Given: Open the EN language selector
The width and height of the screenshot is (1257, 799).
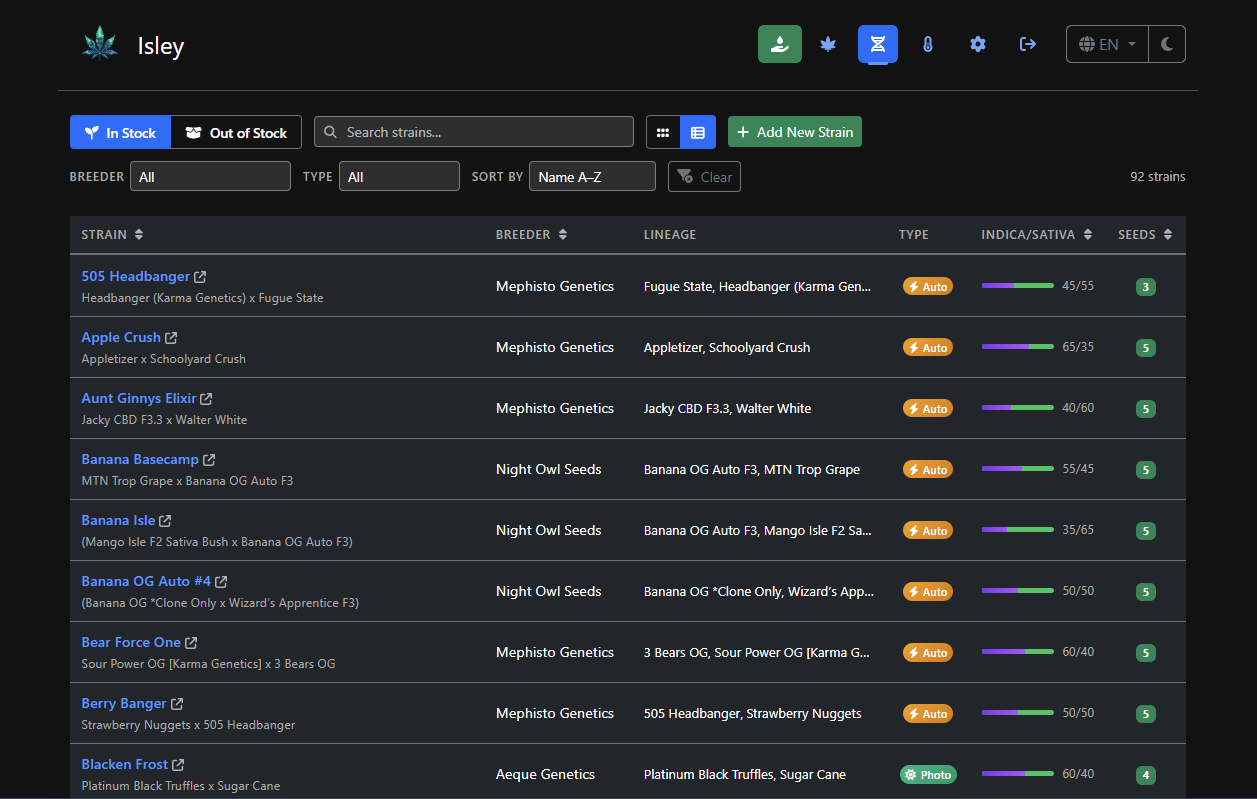Looking at the screenshot, I should tap(1107, 44).
